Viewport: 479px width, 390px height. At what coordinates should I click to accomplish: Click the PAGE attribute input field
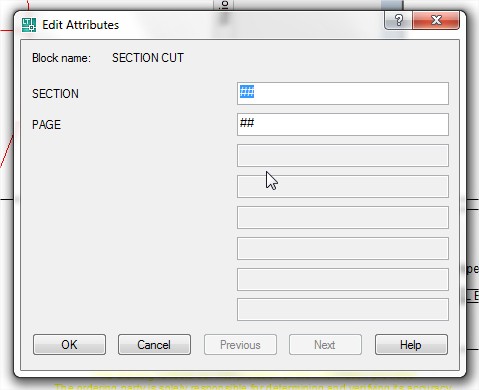343,124
